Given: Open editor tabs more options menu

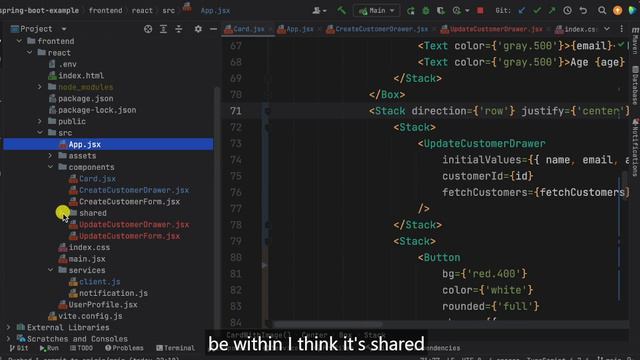Looking at the screenshot, I should tap(622, 29).
